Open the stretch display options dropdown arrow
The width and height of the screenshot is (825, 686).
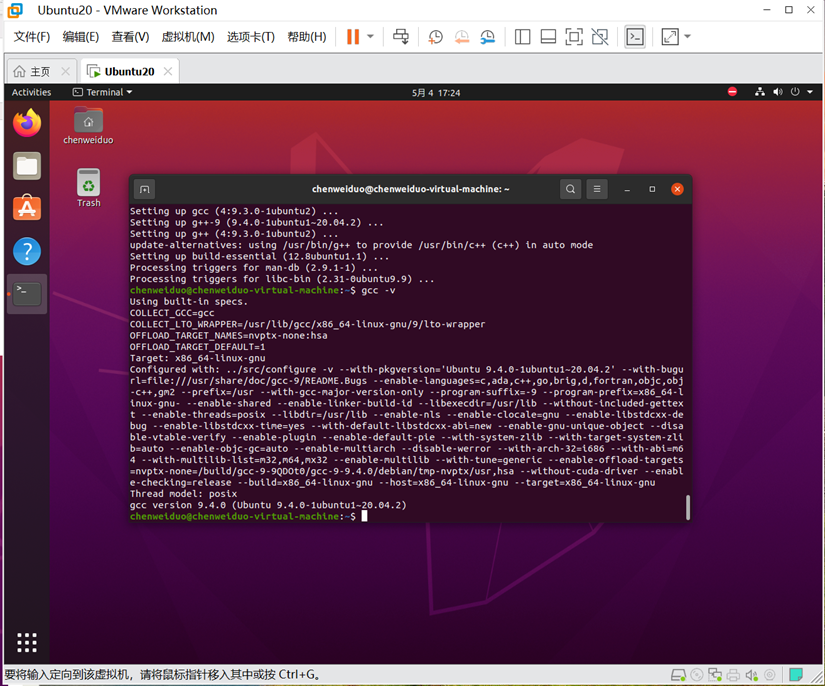coord(687,37)
